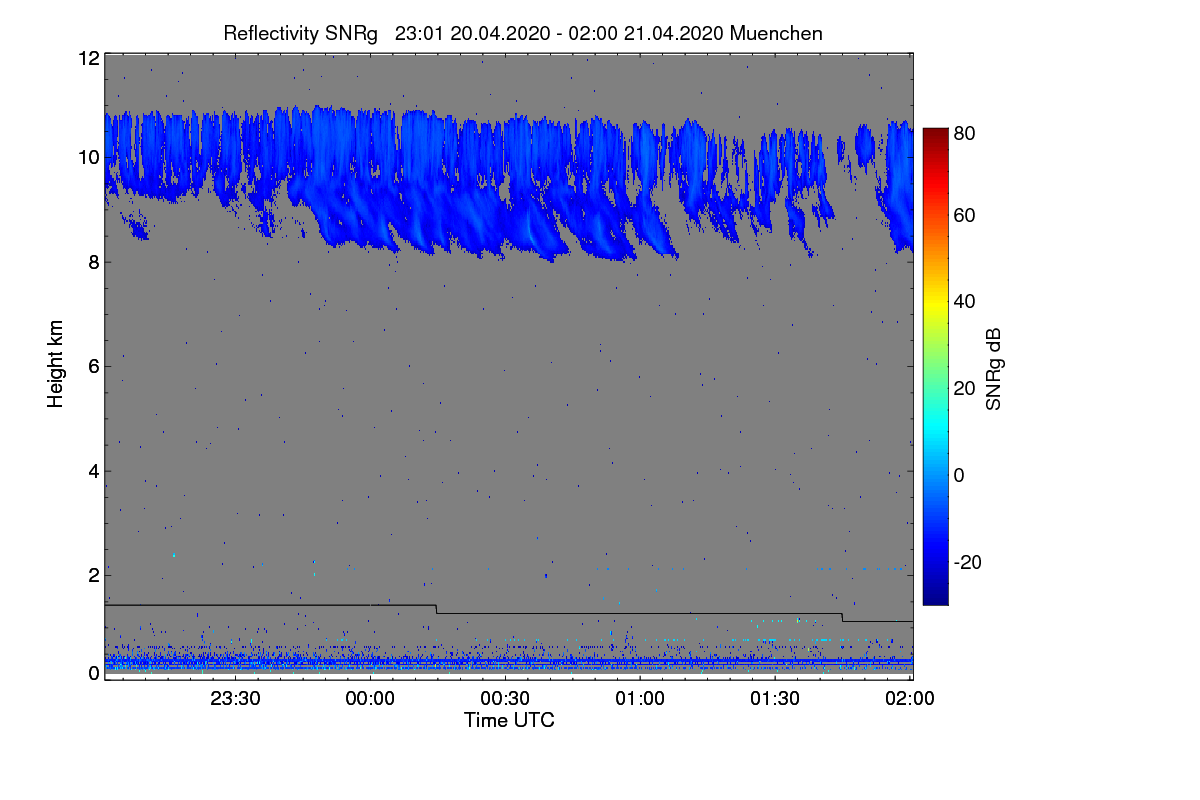The image size is (1200, 800).
Task: Click the height axis value 6
Action: click(93, 366)
